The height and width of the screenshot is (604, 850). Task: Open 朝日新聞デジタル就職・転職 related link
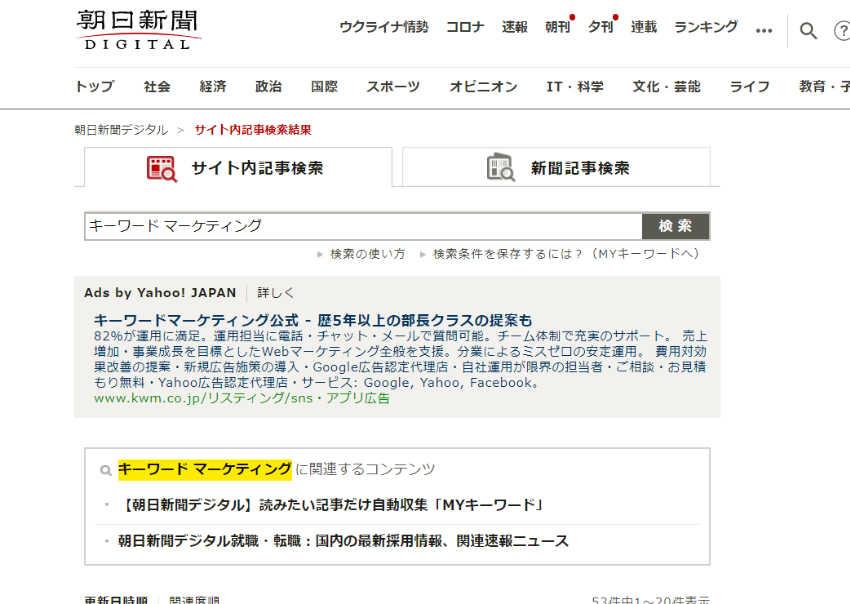343,541
